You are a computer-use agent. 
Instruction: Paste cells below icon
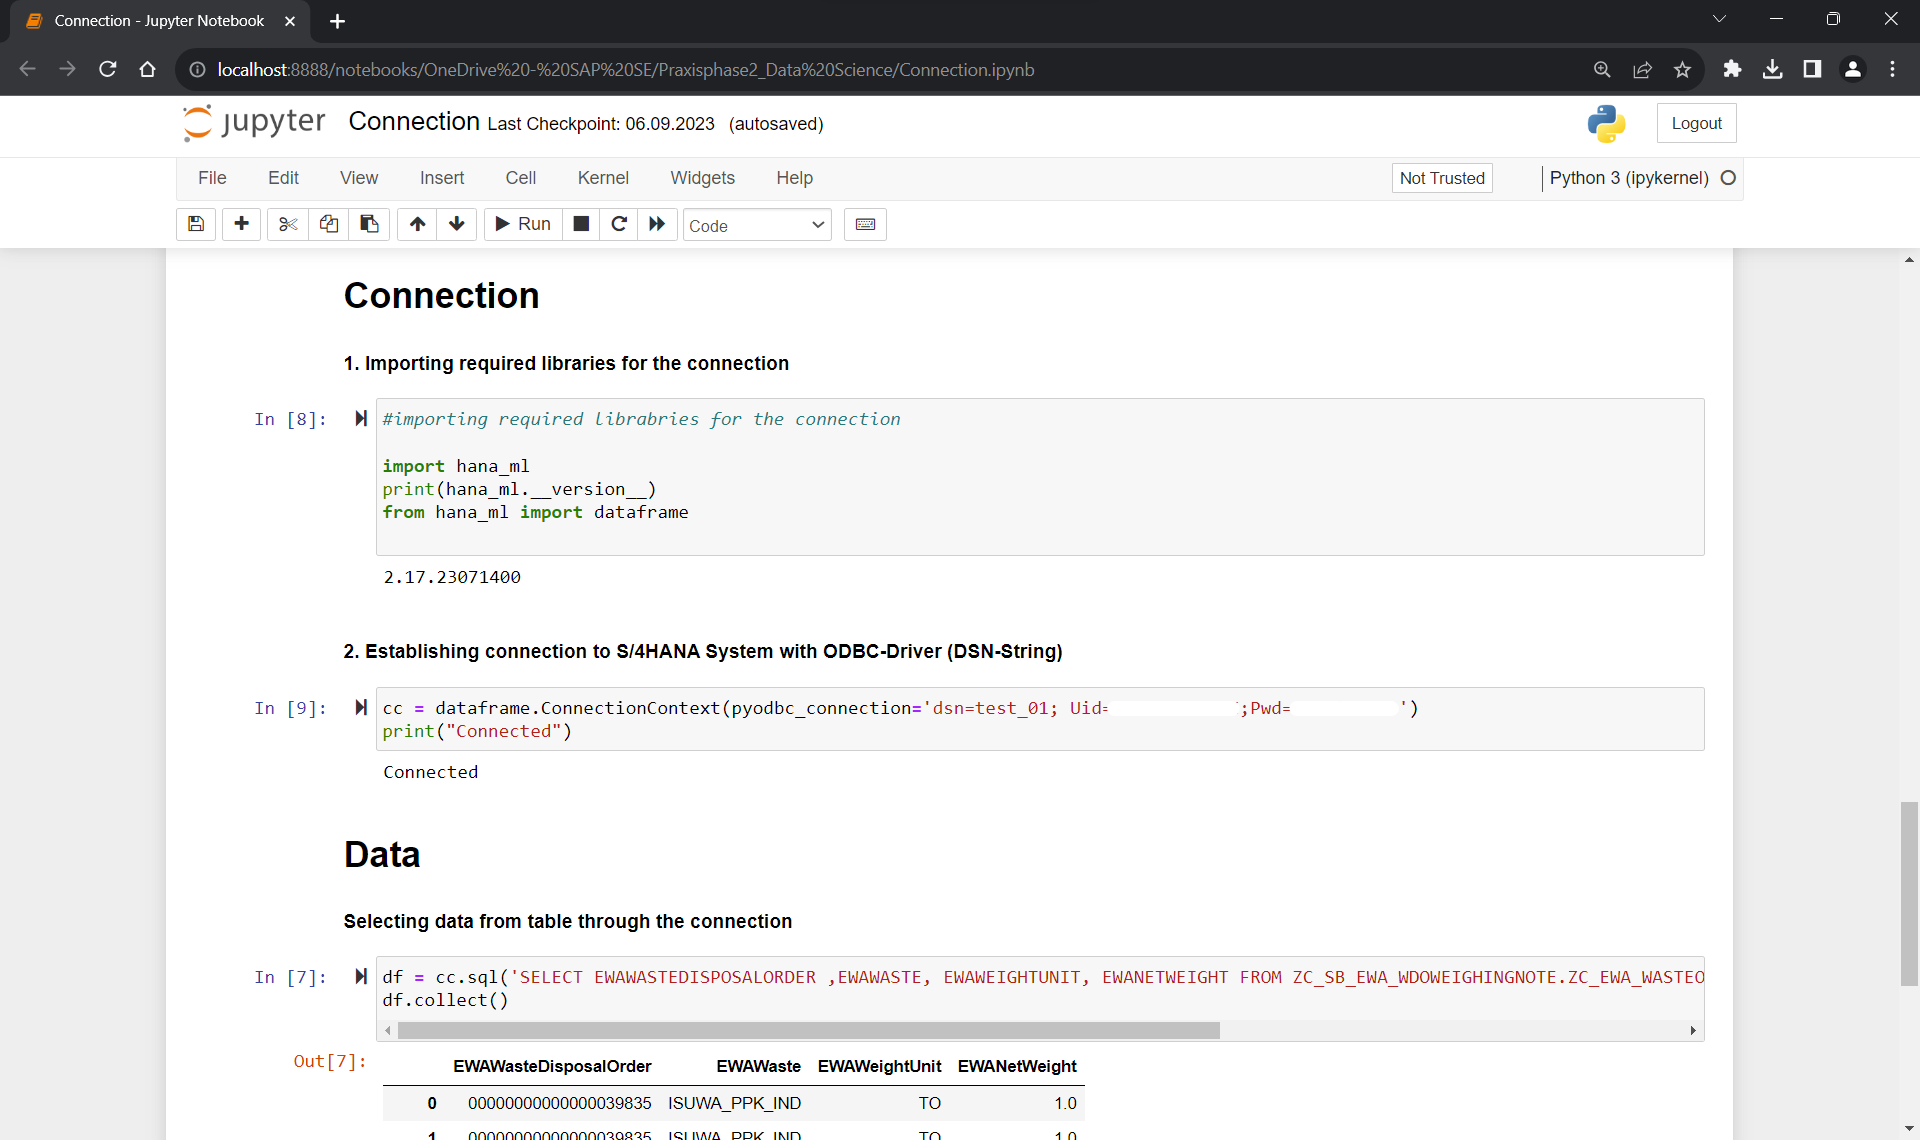point(369,224)
